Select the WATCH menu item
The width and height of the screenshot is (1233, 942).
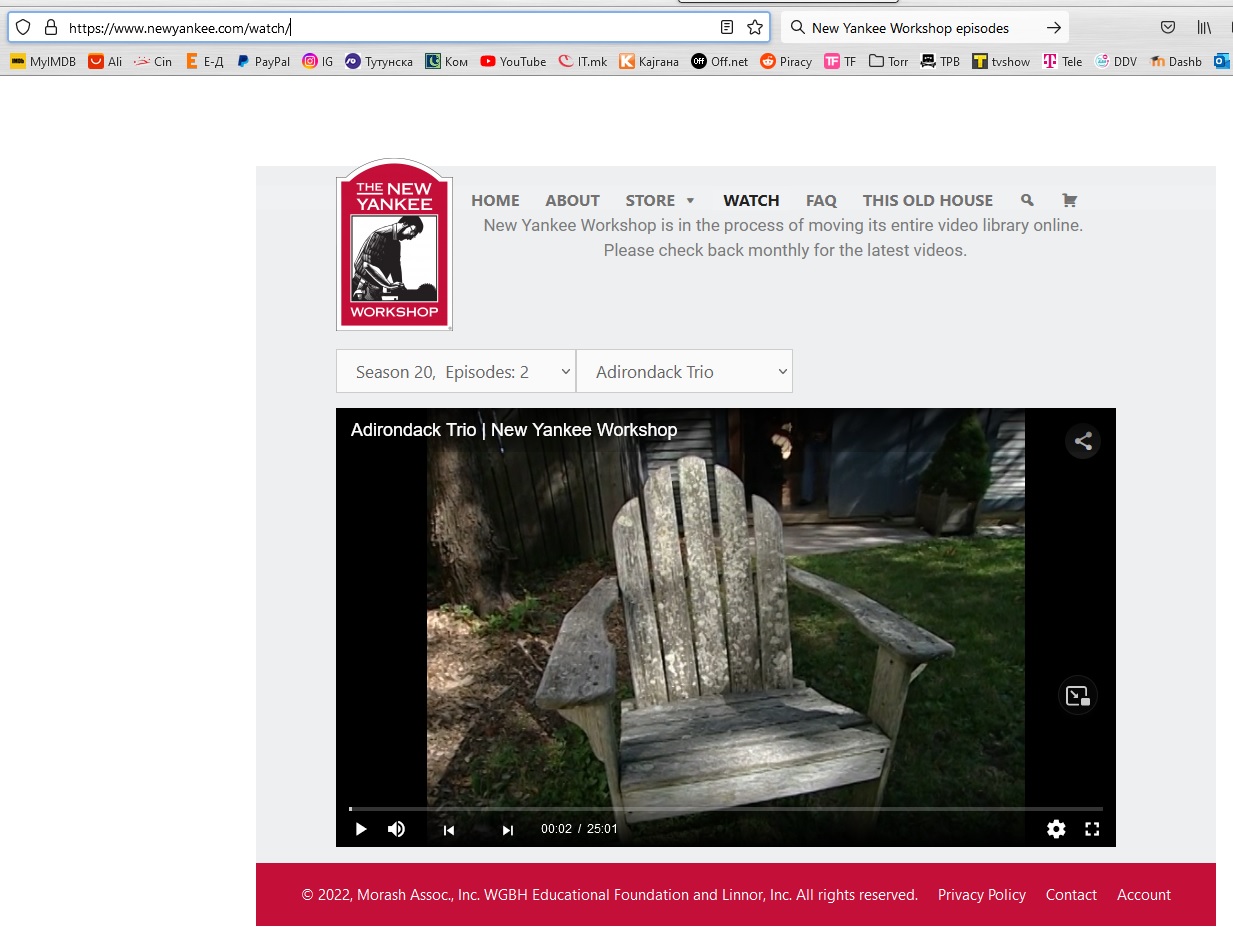tap(751, 200)
